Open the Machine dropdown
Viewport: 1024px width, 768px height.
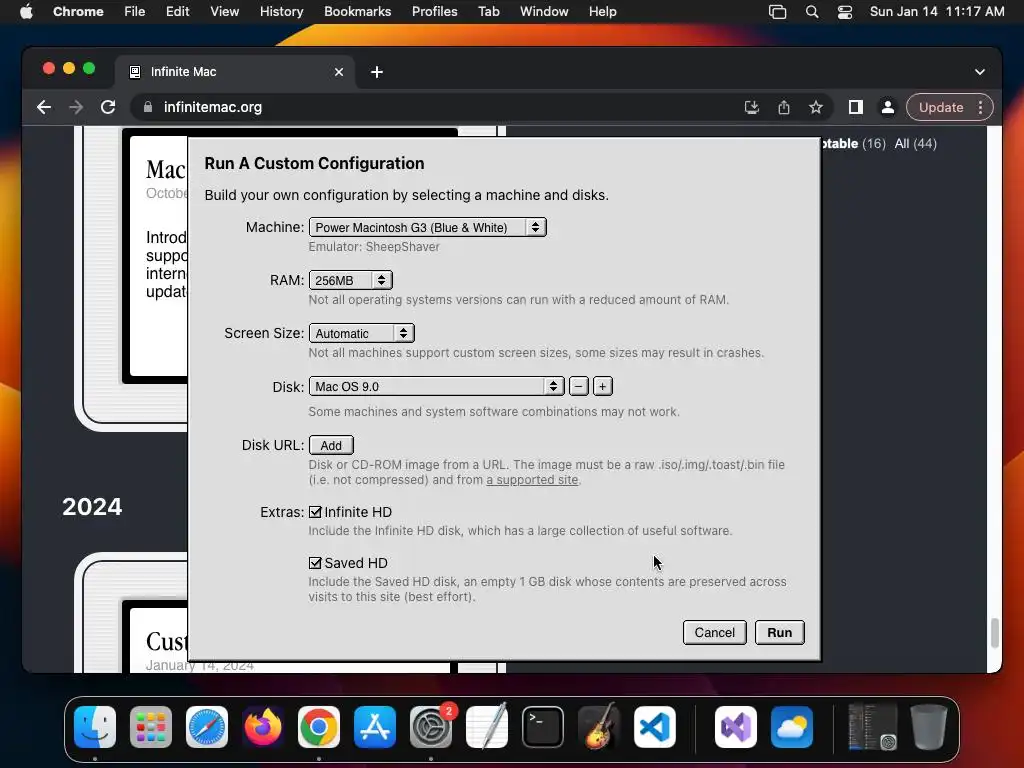coord(428,227)
